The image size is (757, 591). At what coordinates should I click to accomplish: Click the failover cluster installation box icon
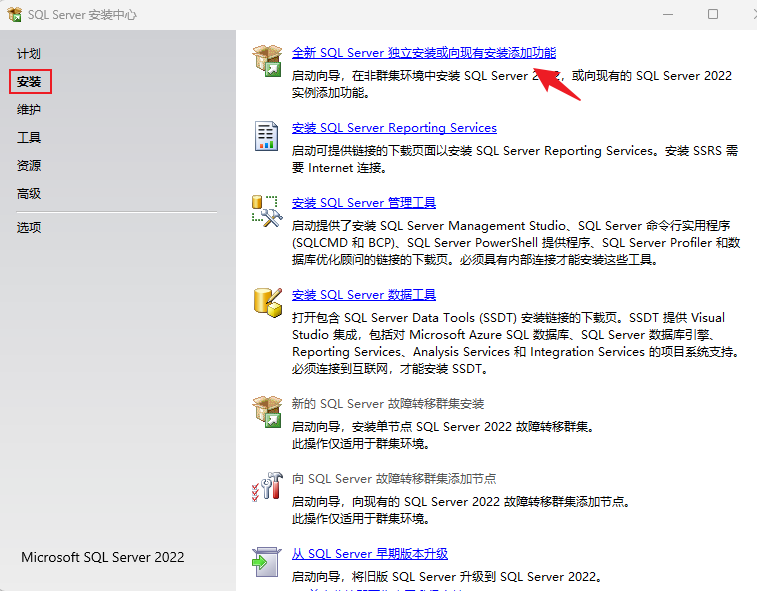tap(267, 411)
